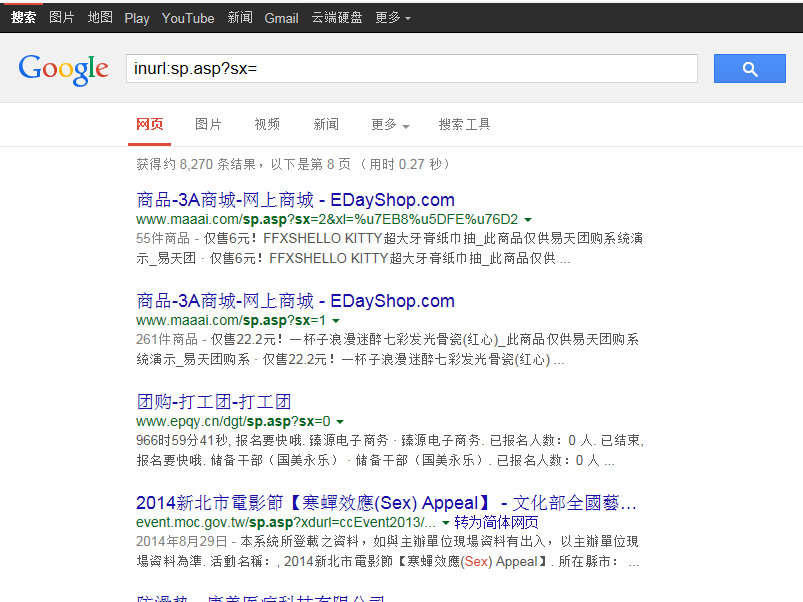Screen dimensions: 803x602
Task: Open Gmail in the top black bar
Action: (x=281, y=18)
